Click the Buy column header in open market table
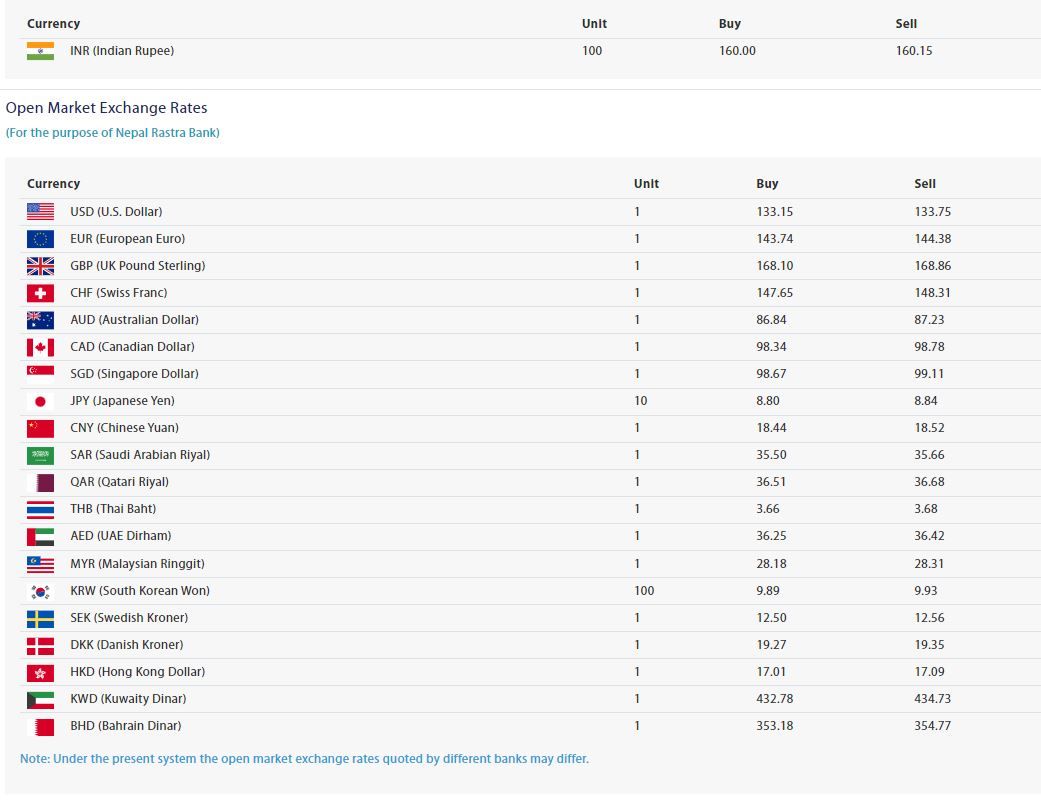This screenshot has height=800, width=1041. 767,184
